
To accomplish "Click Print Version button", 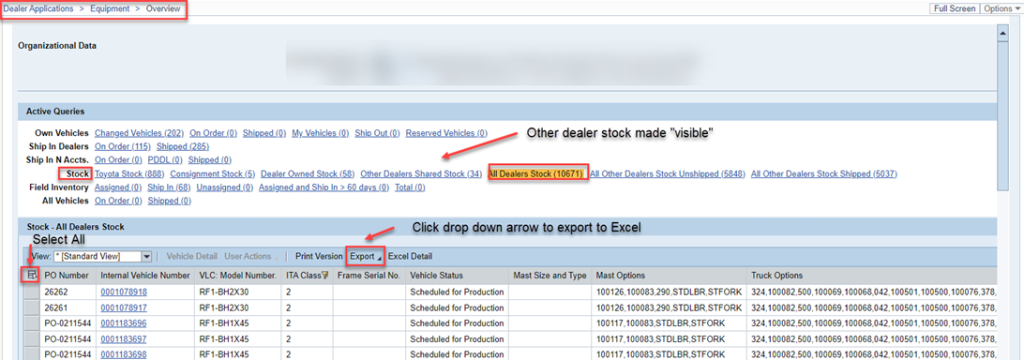I will (319, 256).
